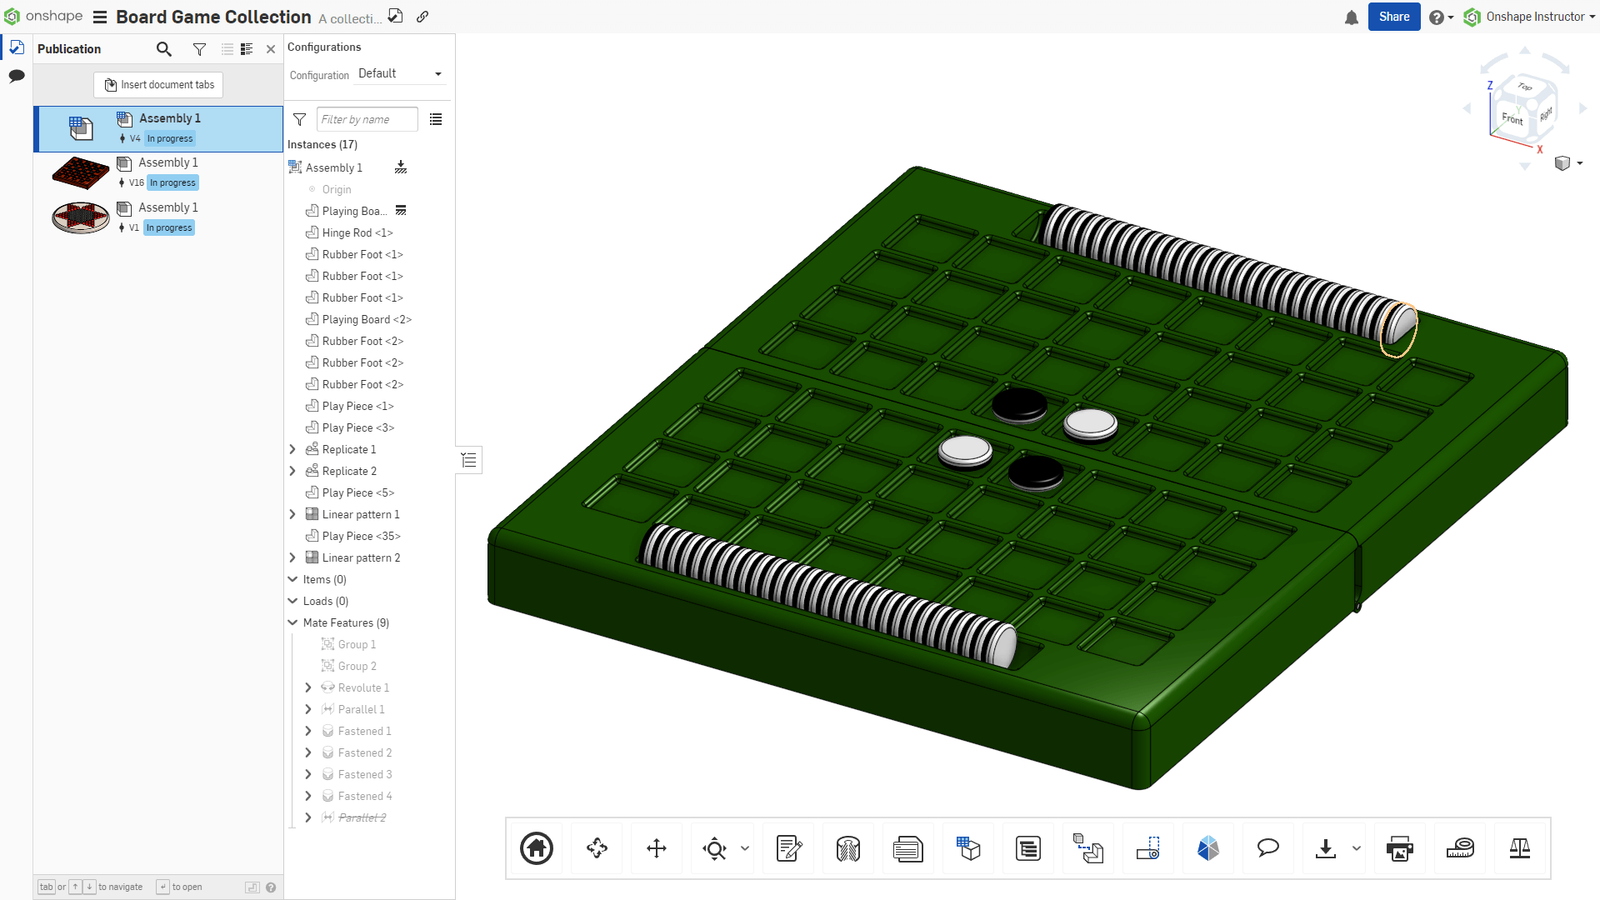Select the zoom tool in the view toolbar
Screen dimensions: 1600x900
coord(716,848)
